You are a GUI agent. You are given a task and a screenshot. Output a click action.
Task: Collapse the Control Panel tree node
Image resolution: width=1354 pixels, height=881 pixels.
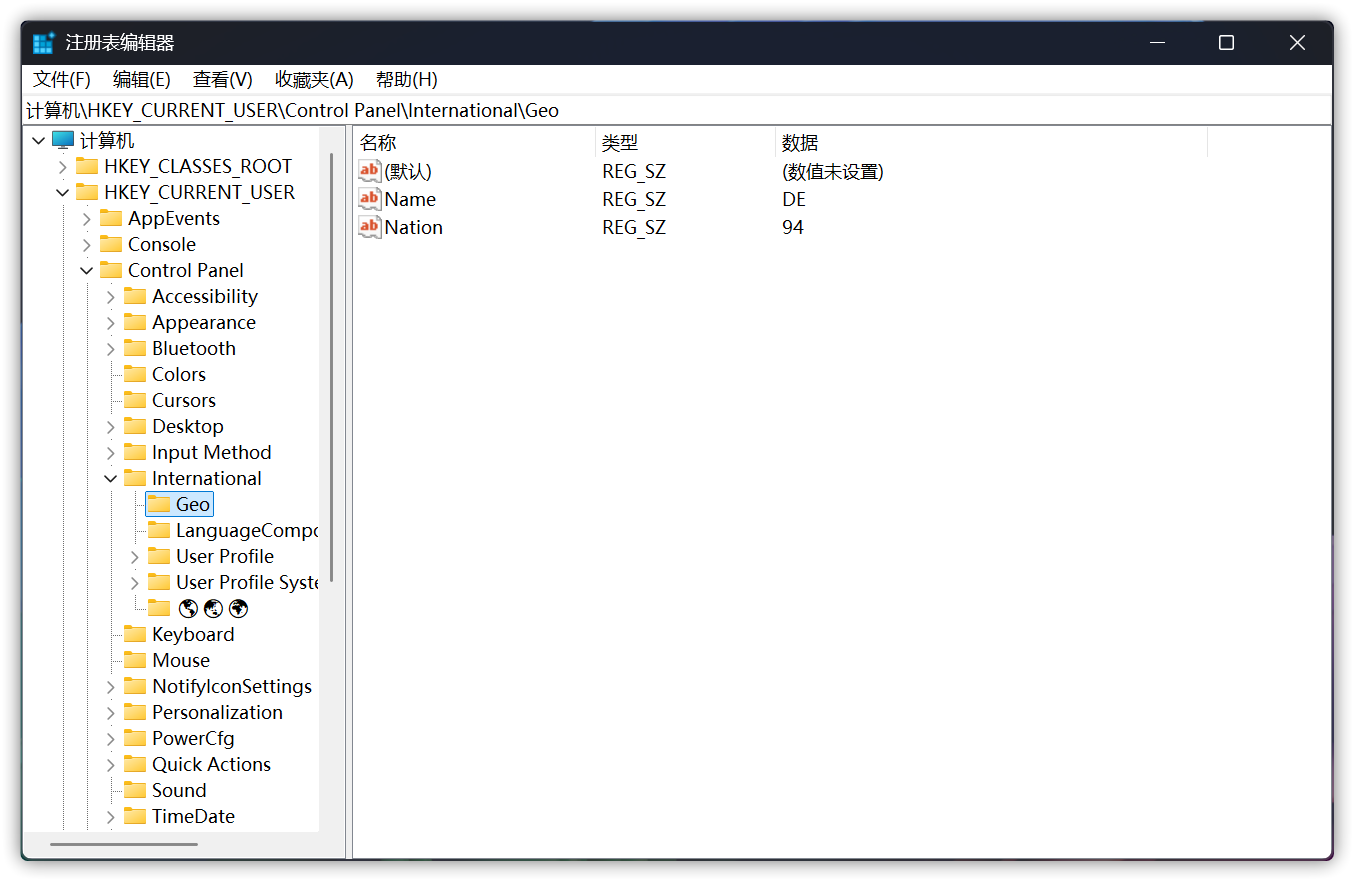(x=87, y=270)
